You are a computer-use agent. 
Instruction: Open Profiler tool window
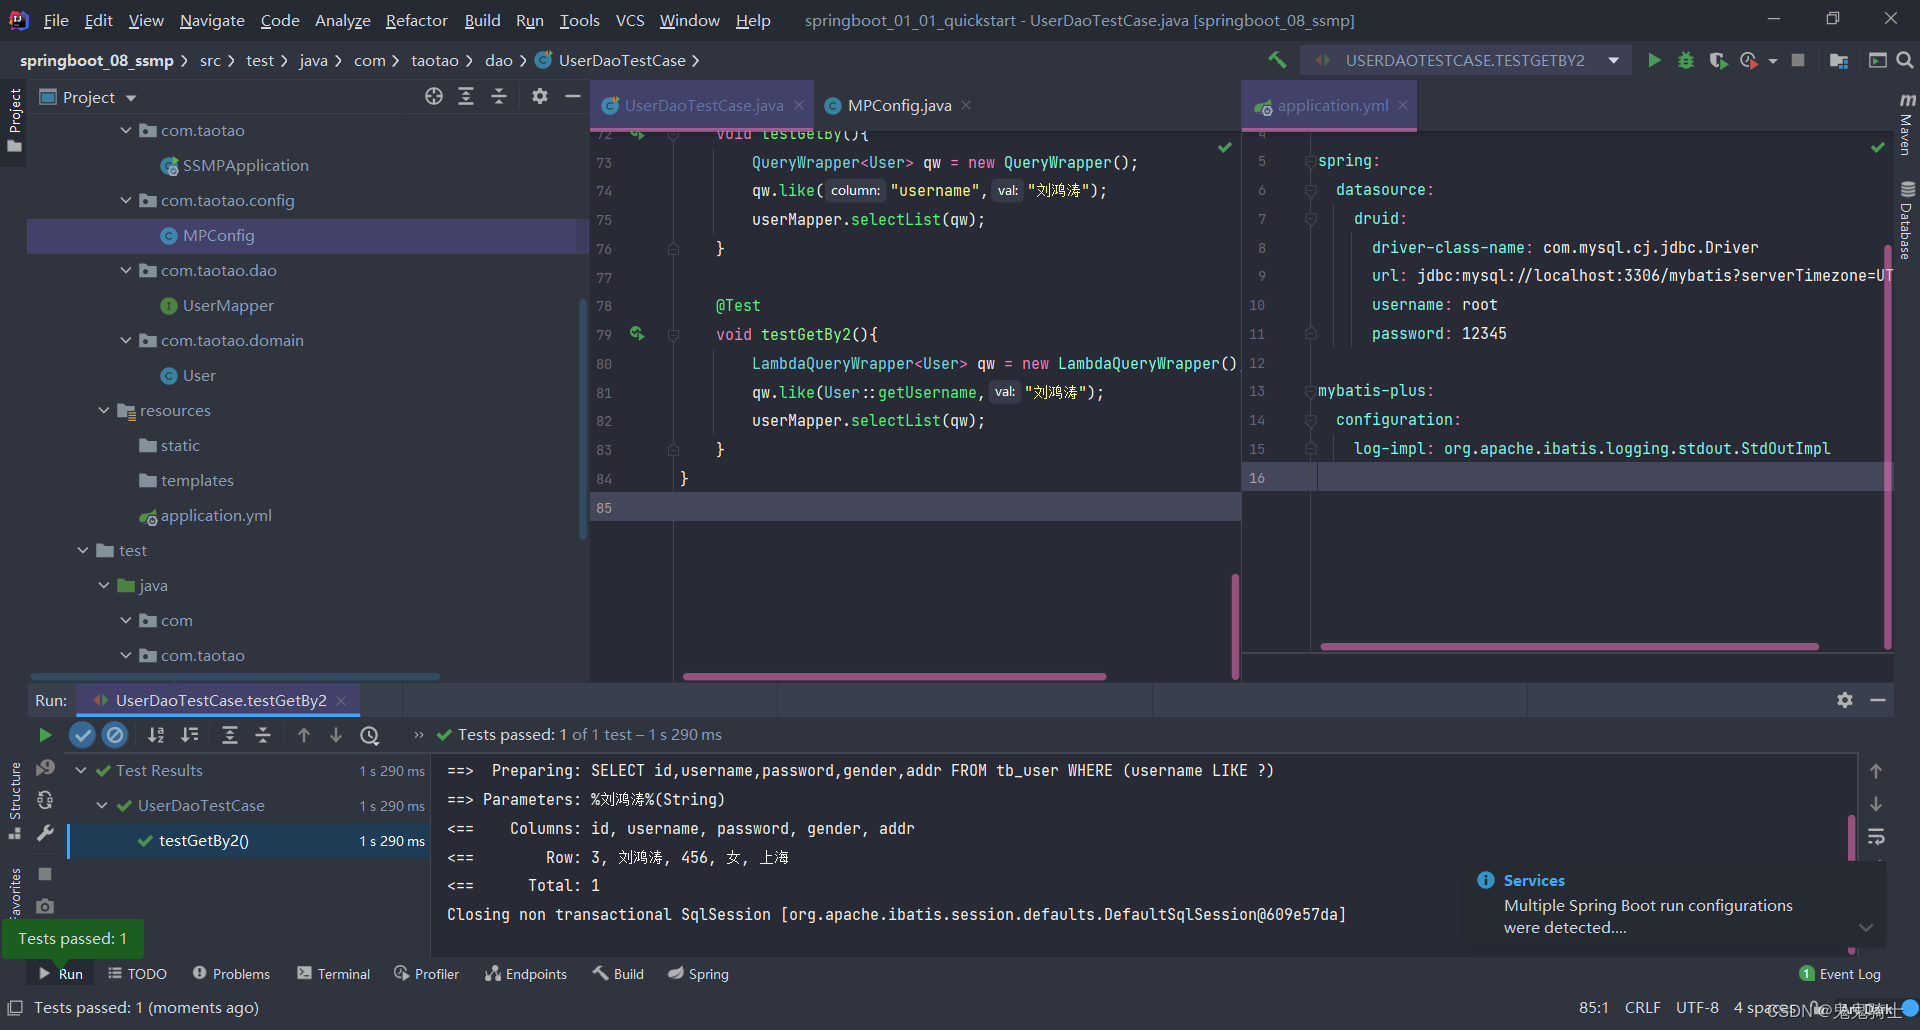(x=426, y=974)
